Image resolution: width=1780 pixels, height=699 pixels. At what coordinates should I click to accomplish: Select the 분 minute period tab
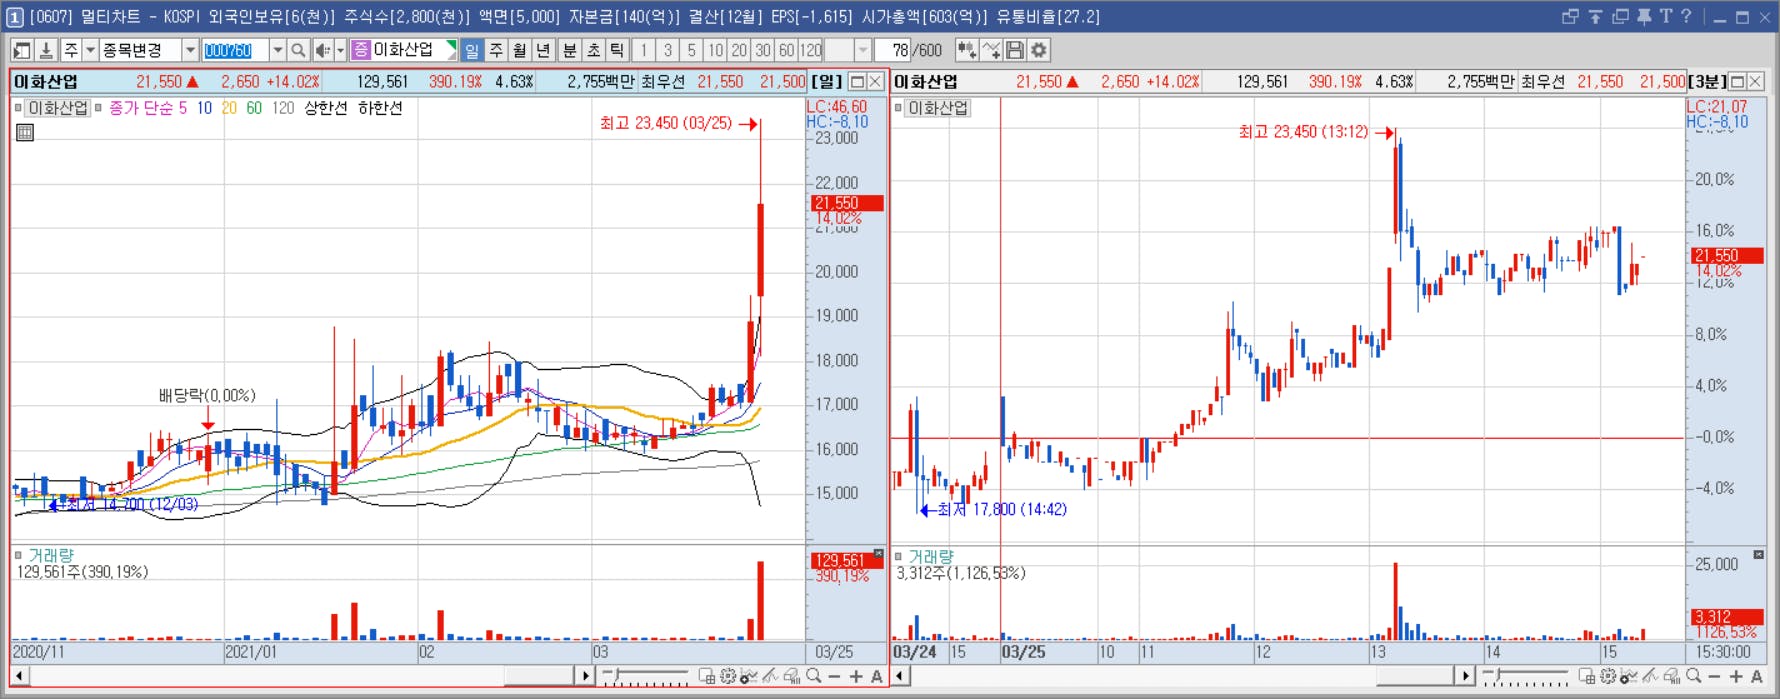[569, 50]
